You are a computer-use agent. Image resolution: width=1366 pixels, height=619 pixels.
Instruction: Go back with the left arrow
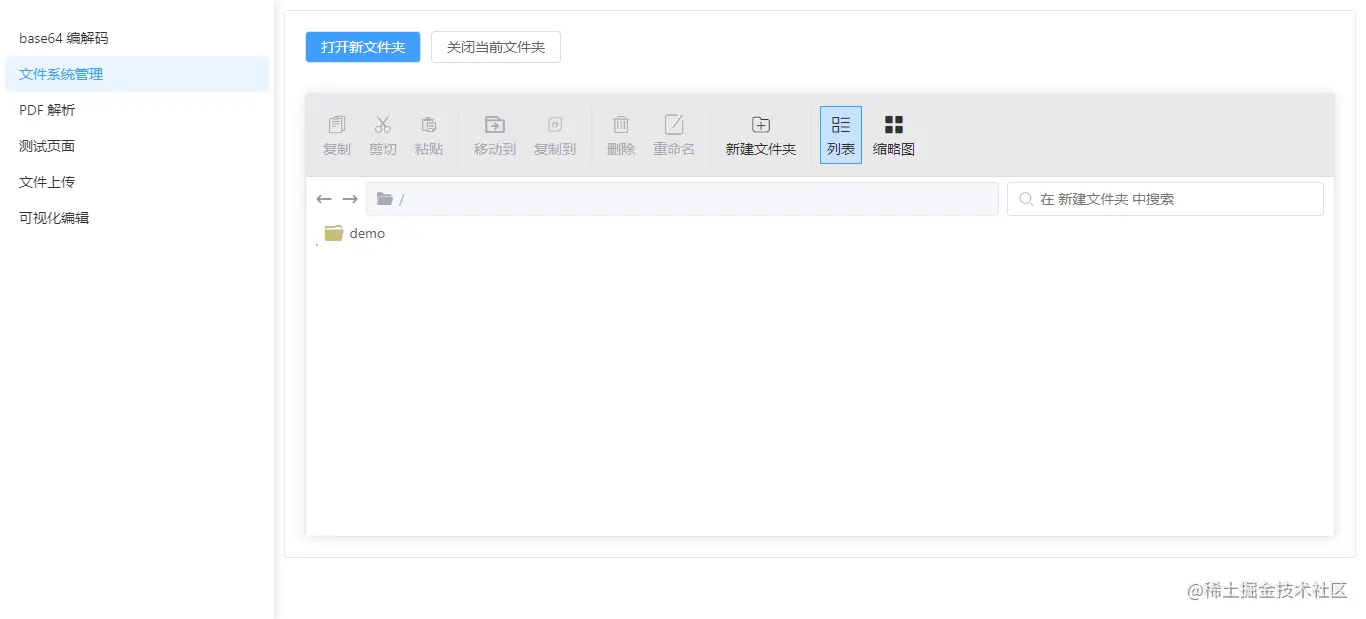(x=324, y=199)
